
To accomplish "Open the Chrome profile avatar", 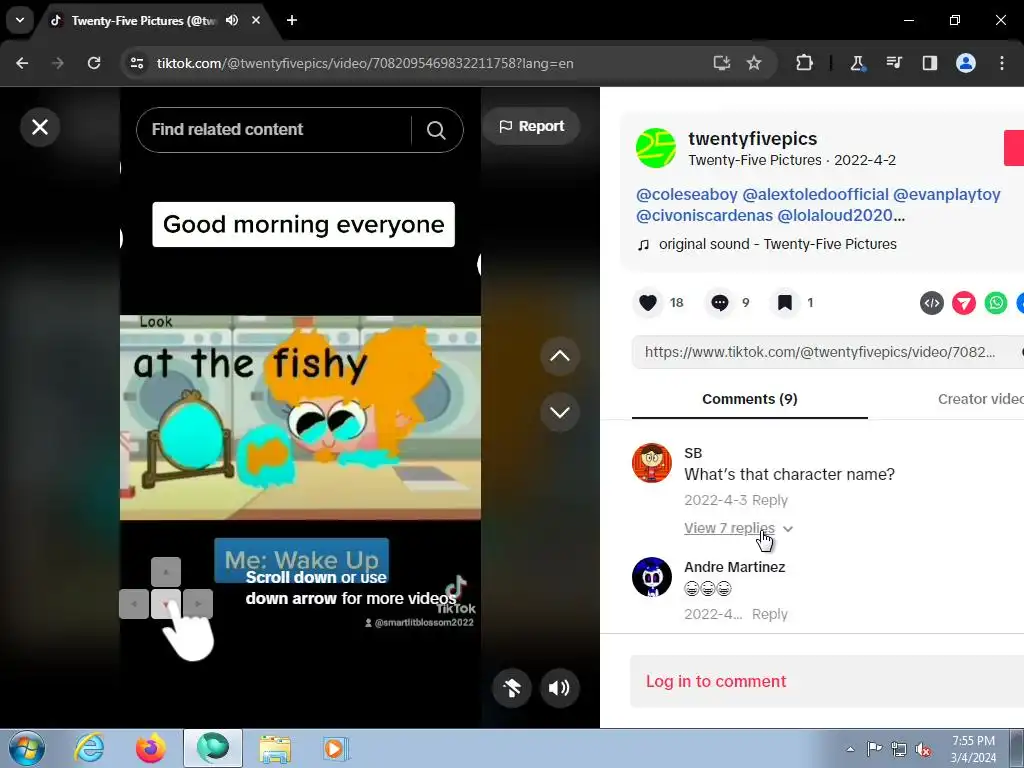I will pos(966,63).
